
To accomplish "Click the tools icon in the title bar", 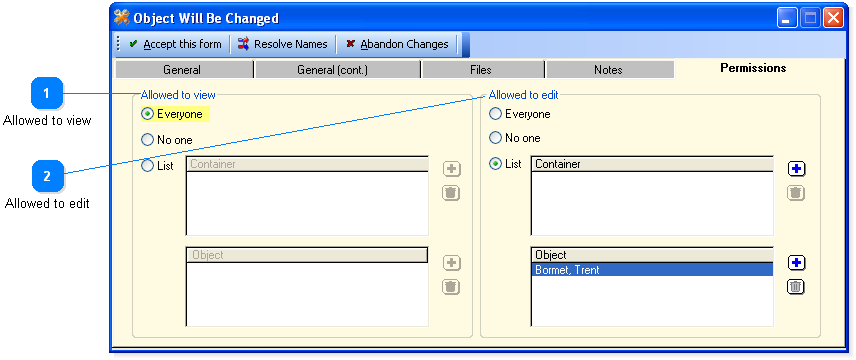I will tap(122, 18).
